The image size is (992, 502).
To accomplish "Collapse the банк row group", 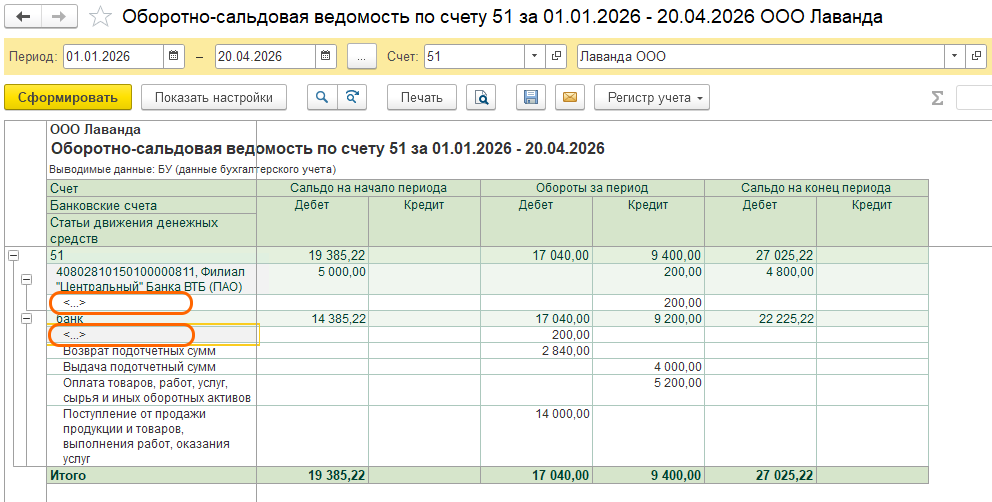I will coord(29,319).
